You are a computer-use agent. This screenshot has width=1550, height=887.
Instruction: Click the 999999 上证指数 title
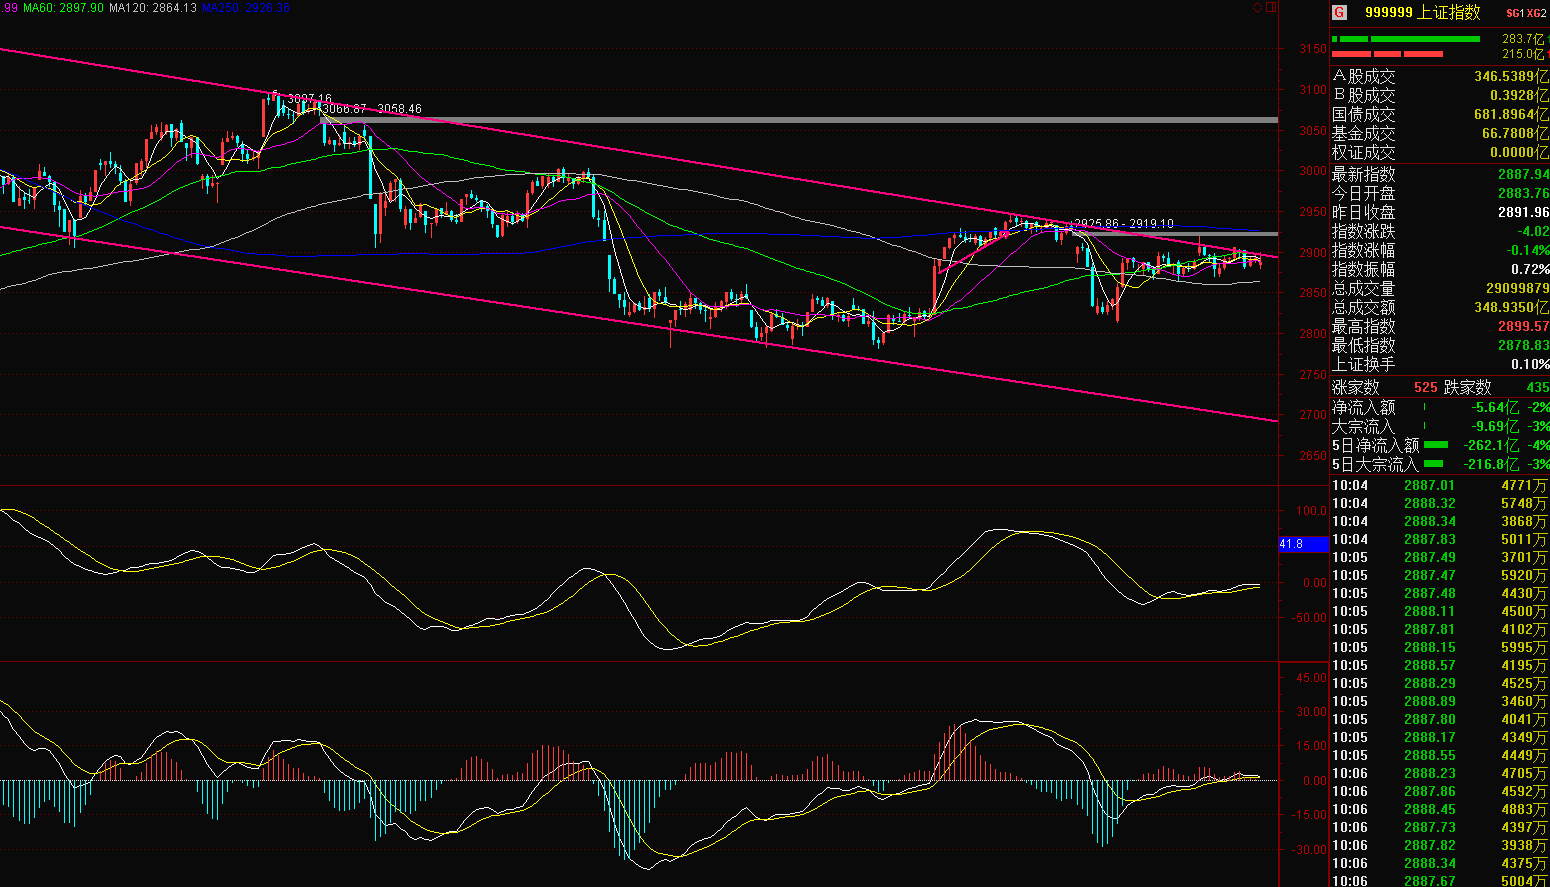click(1423, 13)
